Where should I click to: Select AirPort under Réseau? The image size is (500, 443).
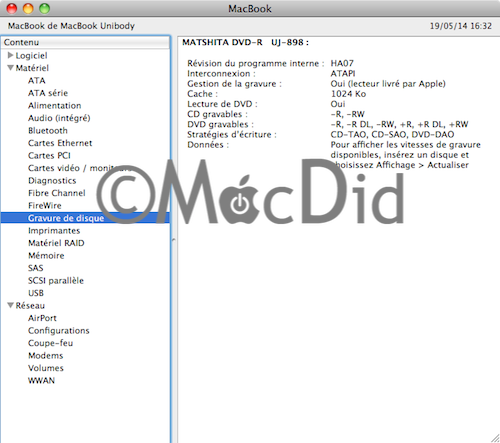[42, 318]
